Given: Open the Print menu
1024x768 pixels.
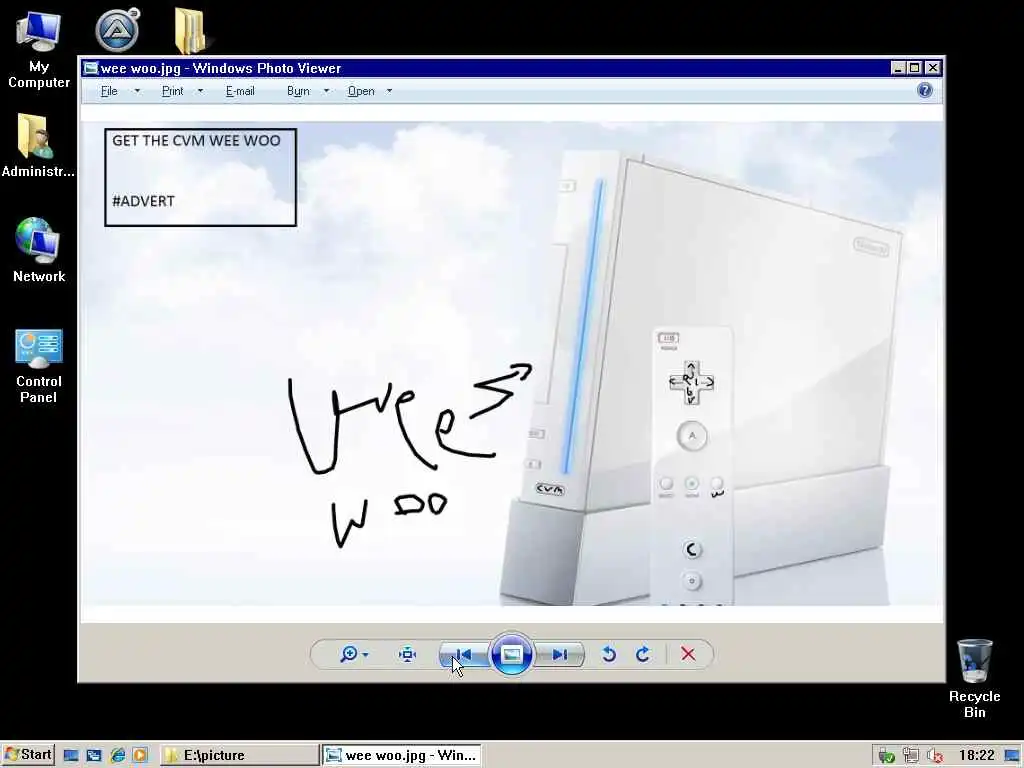Looking at the screenshot, I should [172, 91].
